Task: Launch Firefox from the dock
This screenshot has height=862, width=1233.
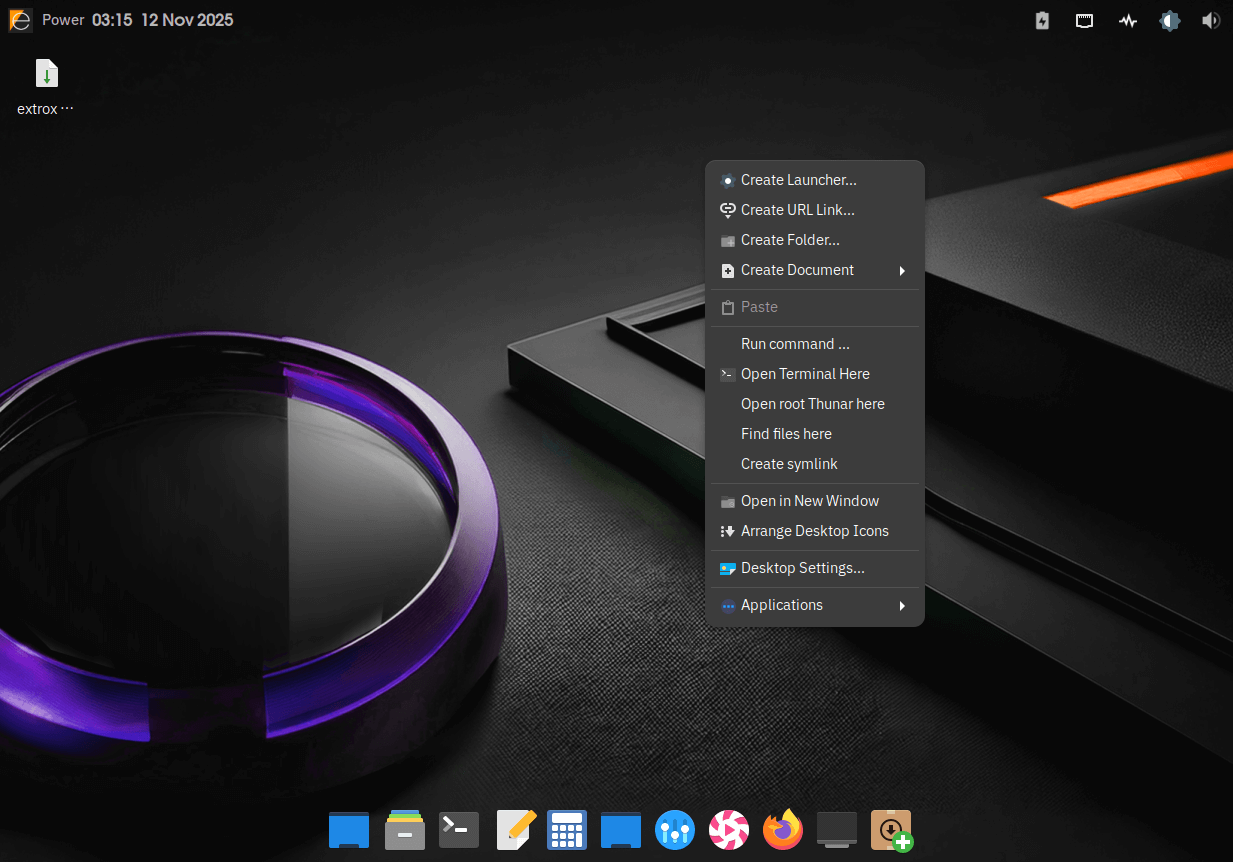Action: tap(783, 830)
